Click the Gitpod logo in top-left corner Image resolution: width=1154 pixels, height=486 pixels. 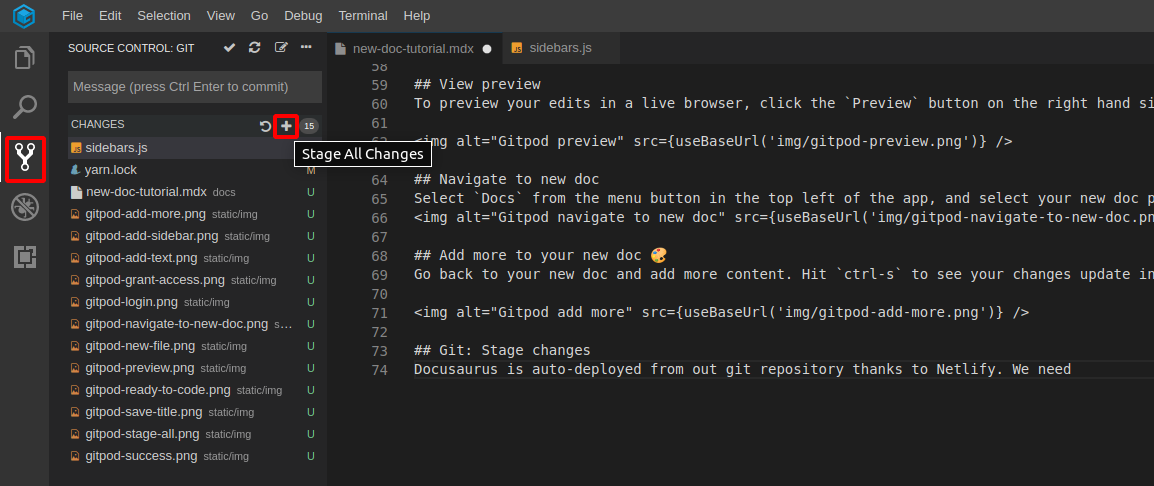(24, 16)
